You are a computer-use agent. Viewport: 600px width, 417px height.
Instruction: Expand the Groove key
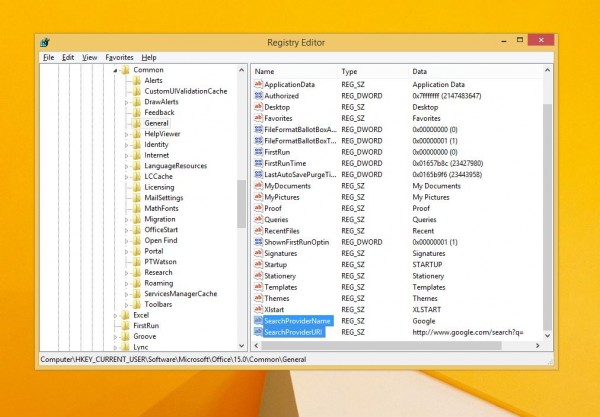coord(115,337)
